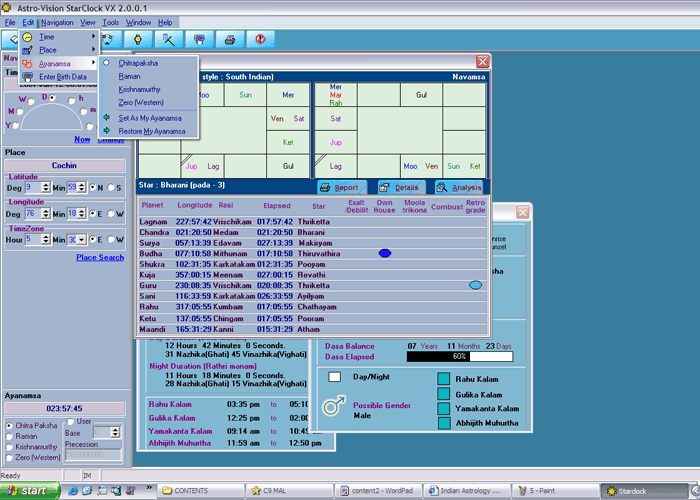Image resolution: width=700 pixels, height=500 pixels.
Task: Click the Longitude Deg spinner arrows
Action: tap(46, 214)
